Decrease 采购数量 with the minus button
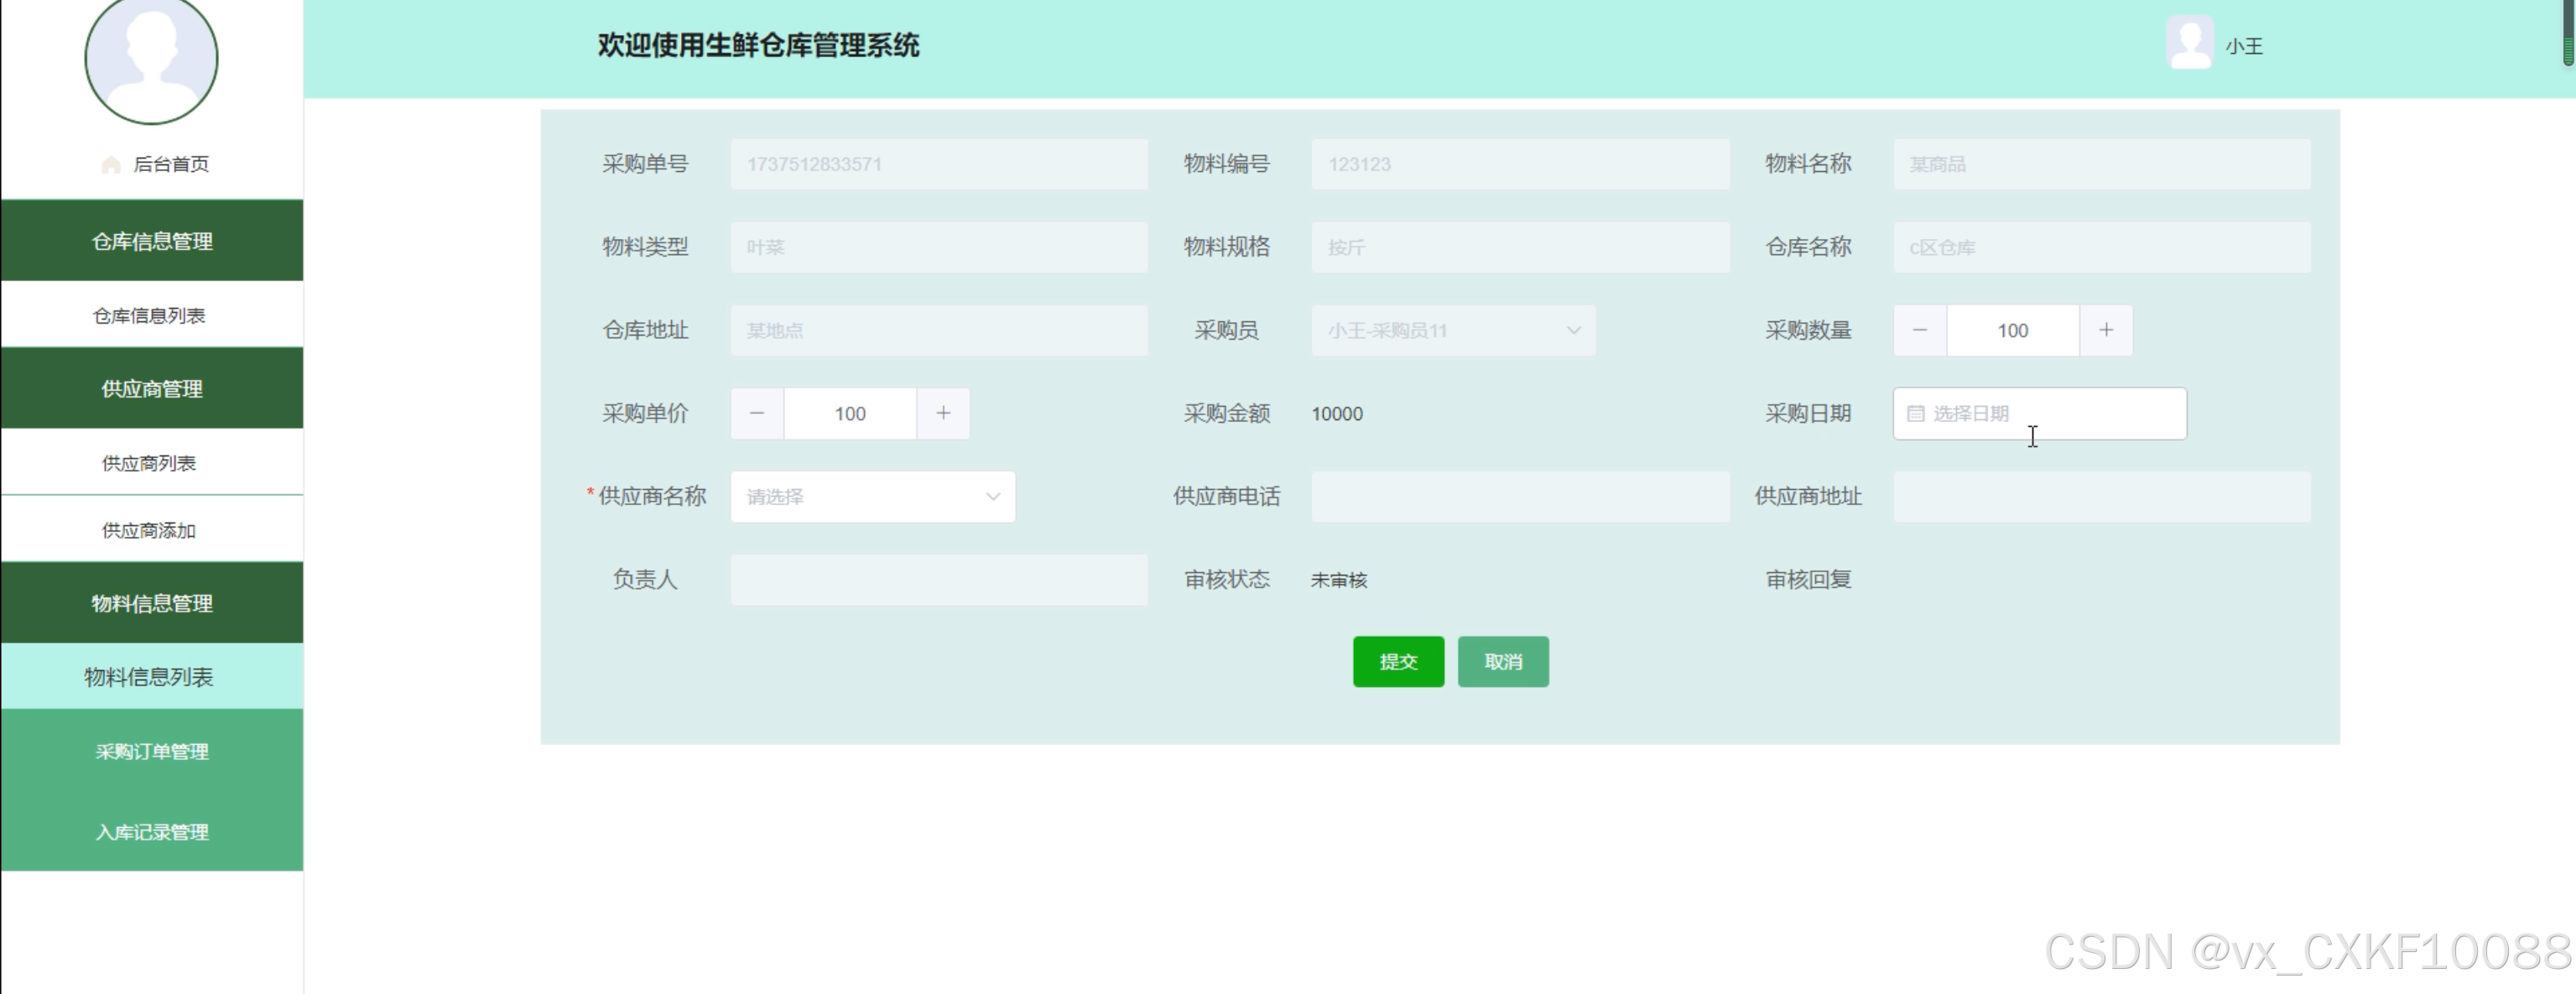This screenshot has width=2576, height=994. pyautogui.click(x=1919, y=331)
